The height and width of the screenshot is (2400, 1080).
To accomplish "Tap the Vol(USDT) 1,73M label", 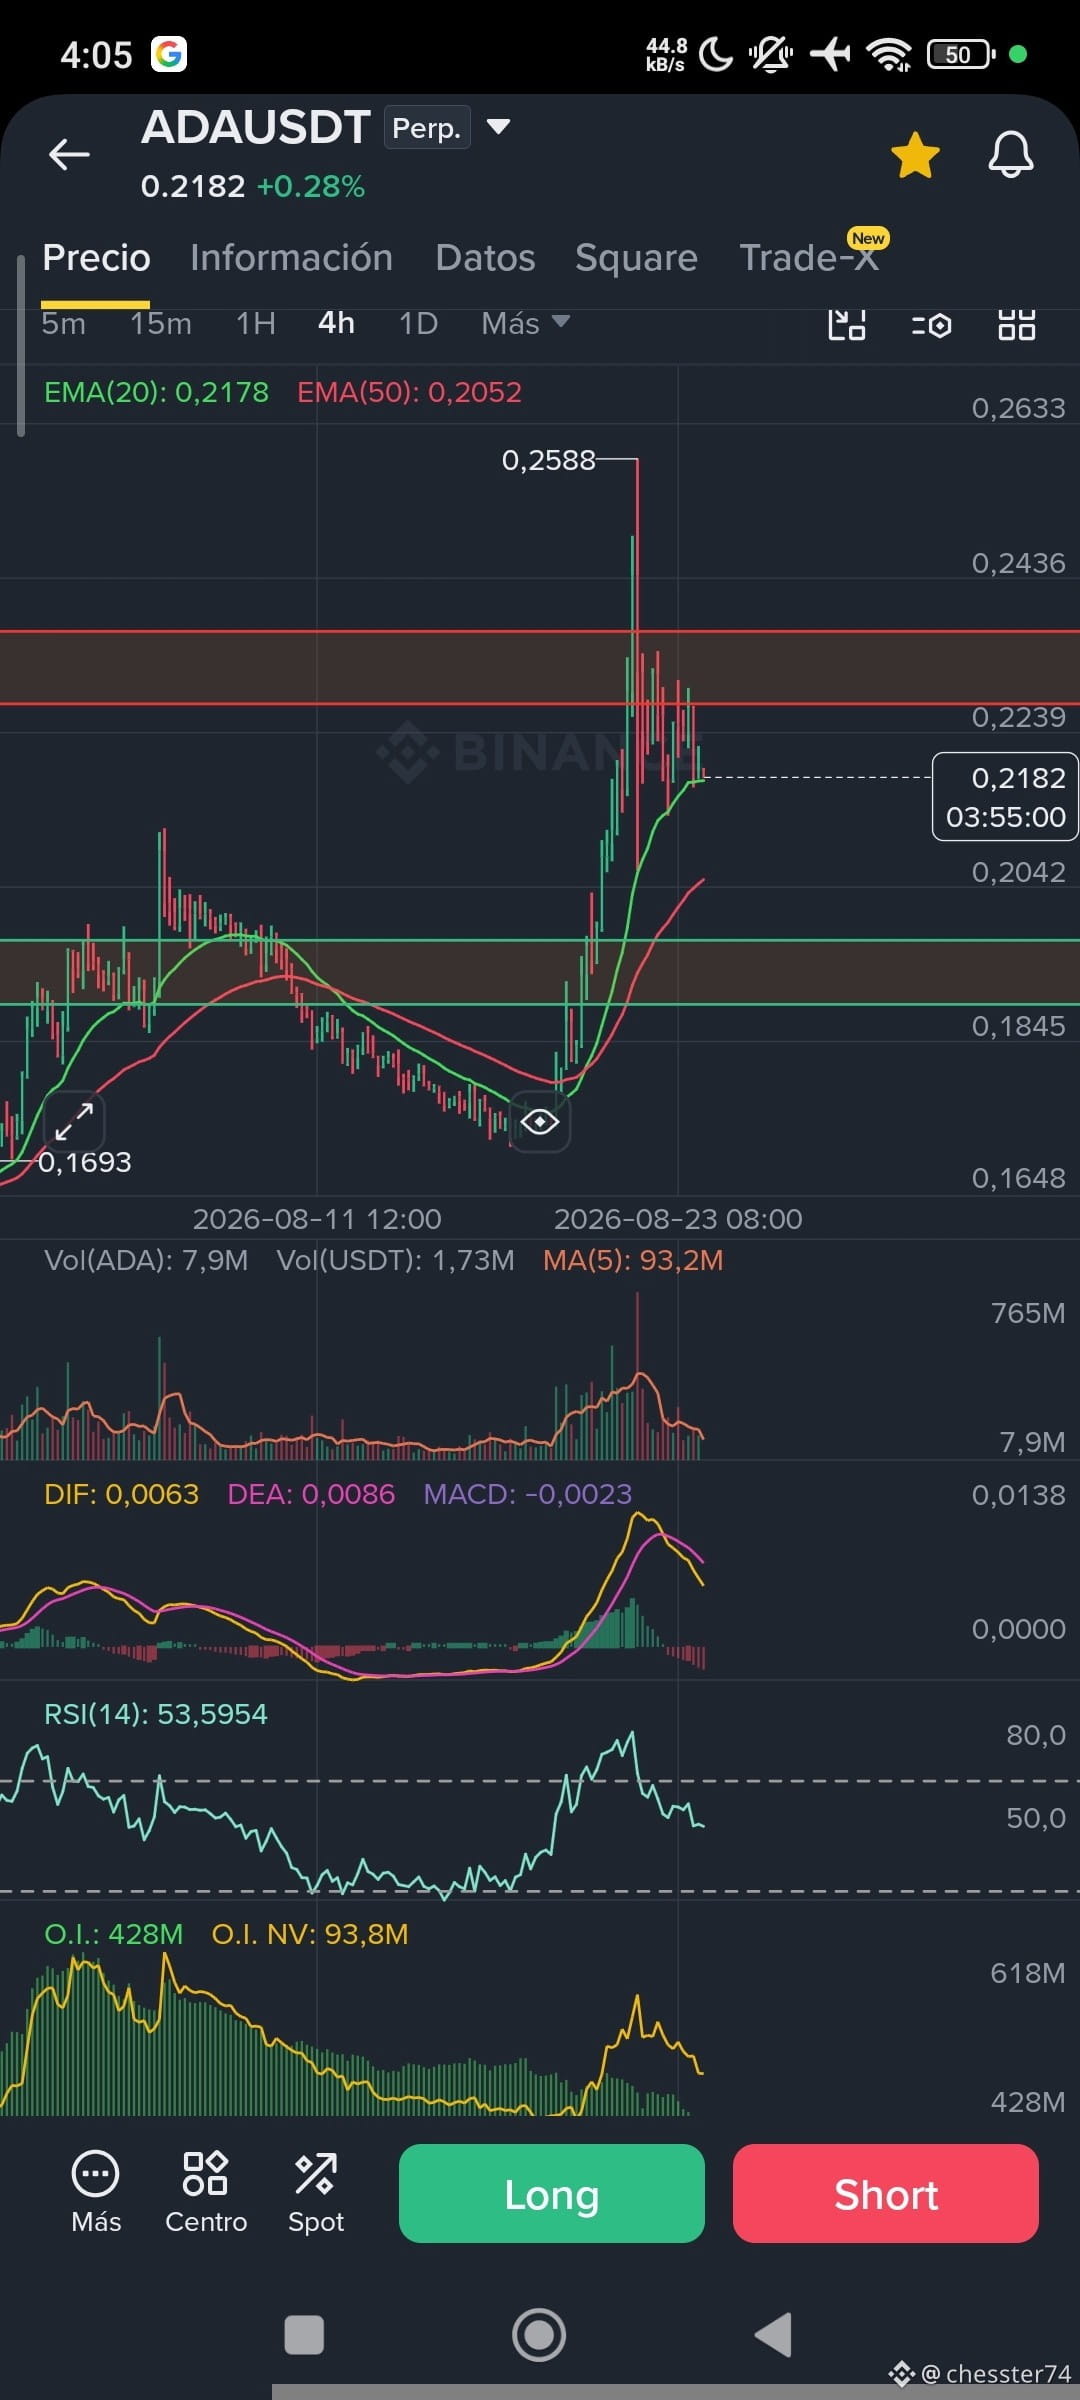I will 396,1260.
